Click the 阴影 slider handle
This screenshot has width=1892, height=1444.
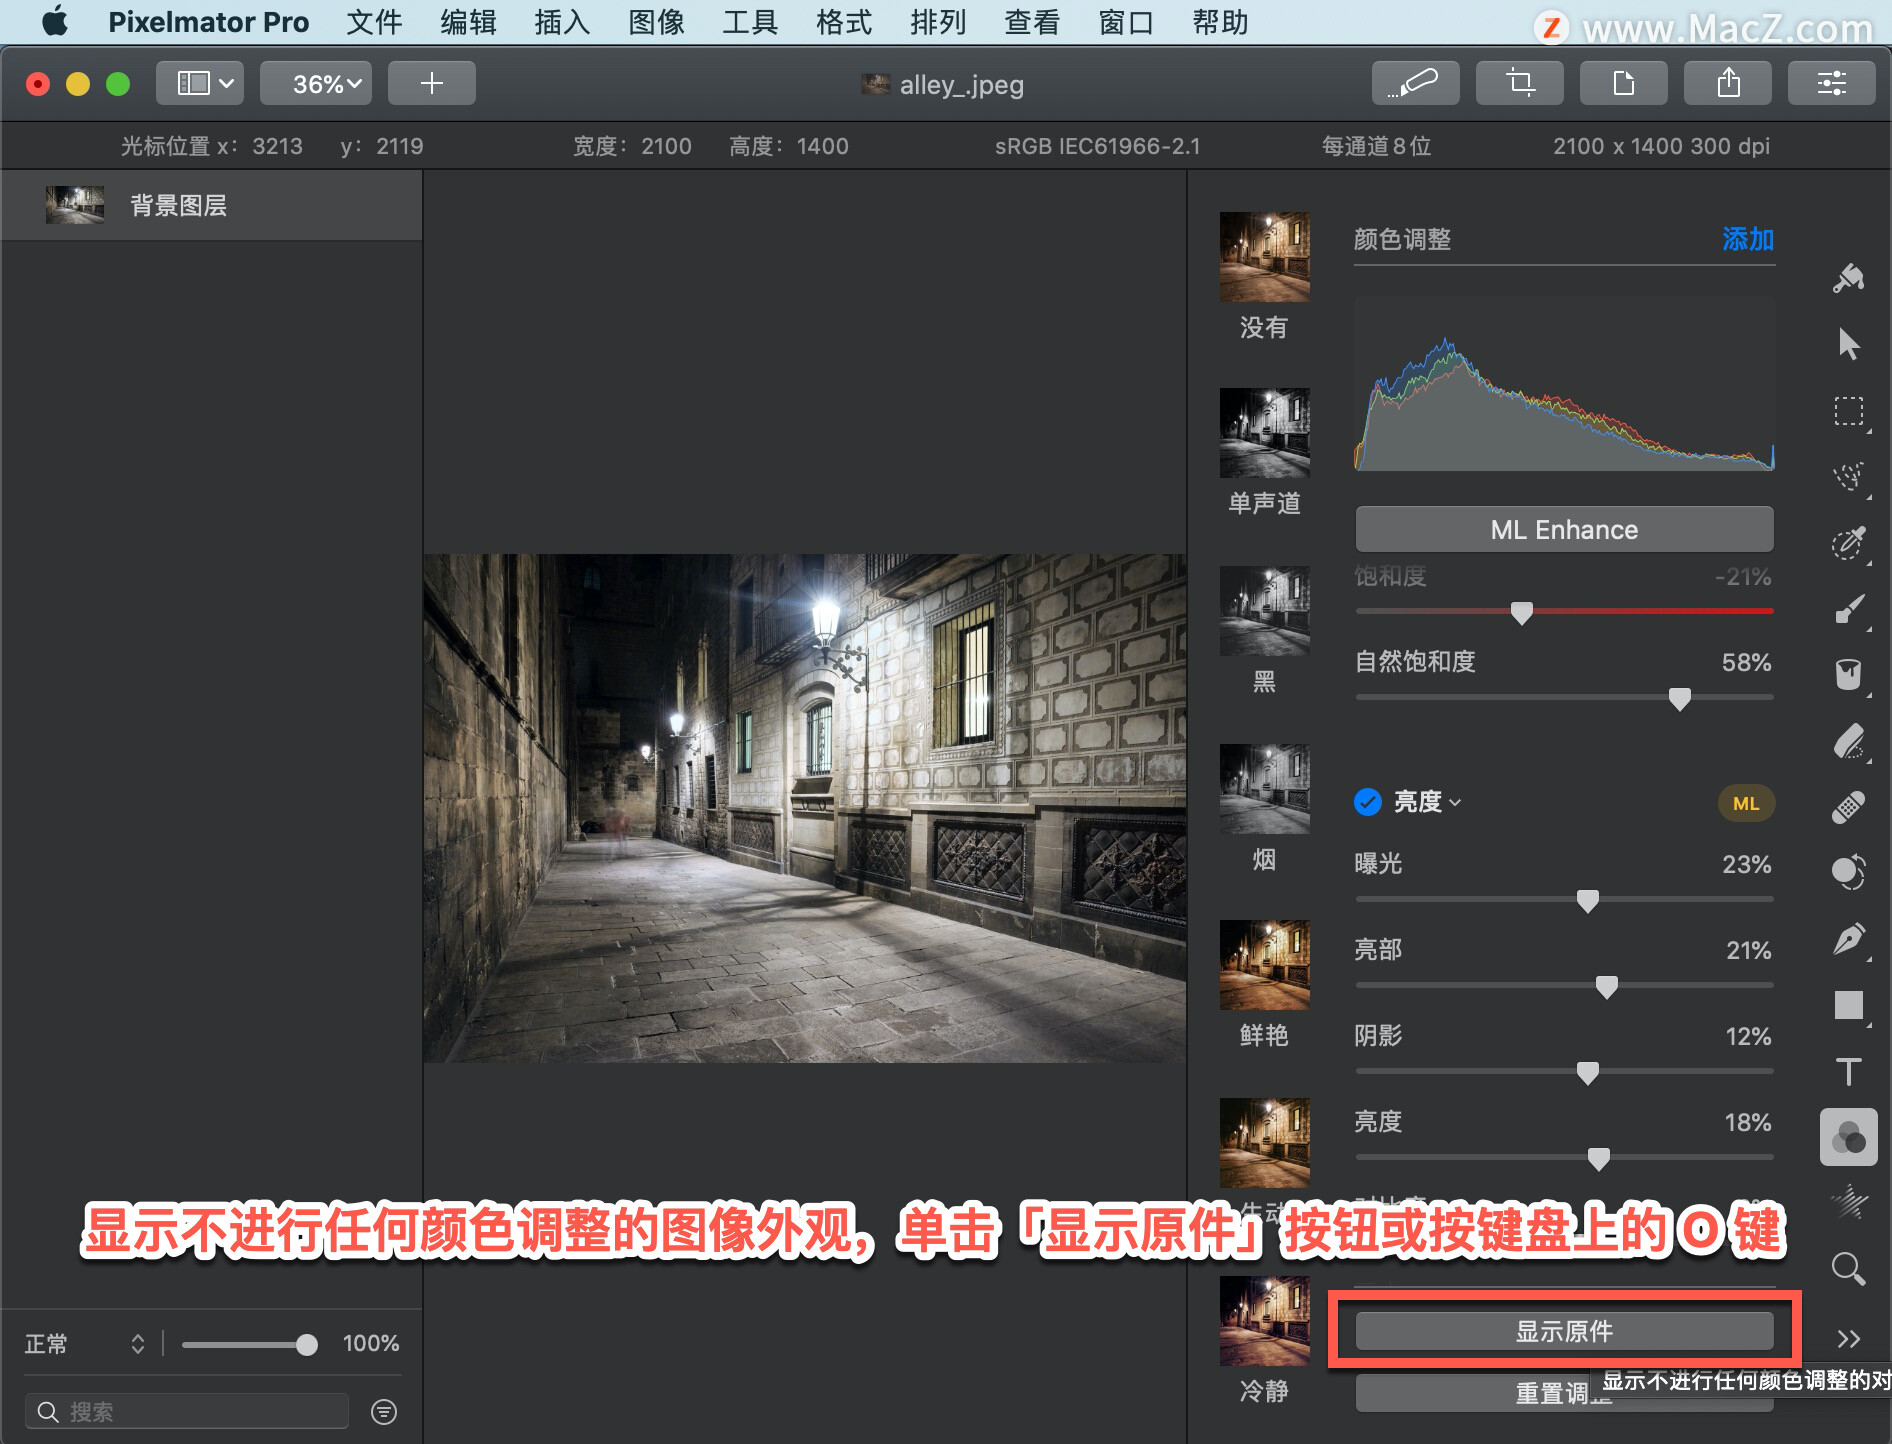click(1587, 1073)
